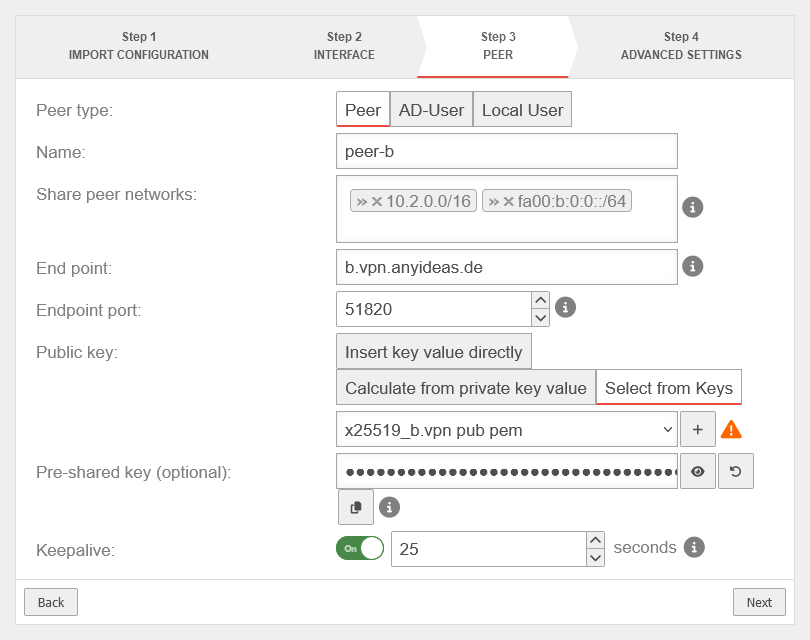Copy the pre-shared key to clipboard
The width and height of the screenshot is (810, 640).
pyautogui.click(x=356, y=507)
